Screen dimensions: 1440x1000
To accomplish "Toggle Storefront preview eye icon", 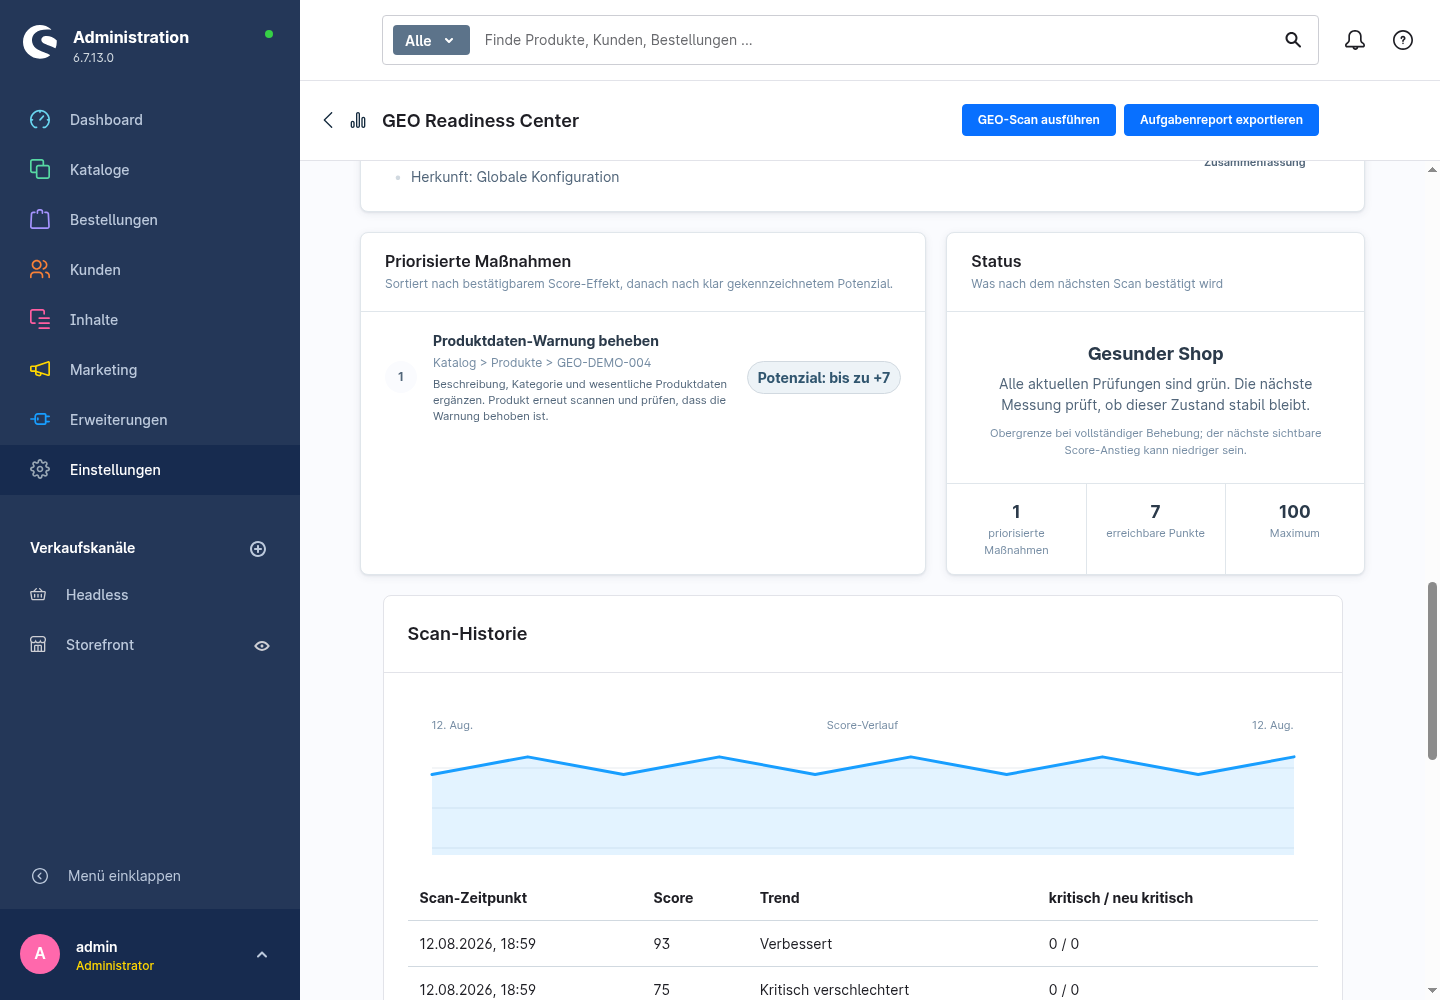I will (262, 646).
